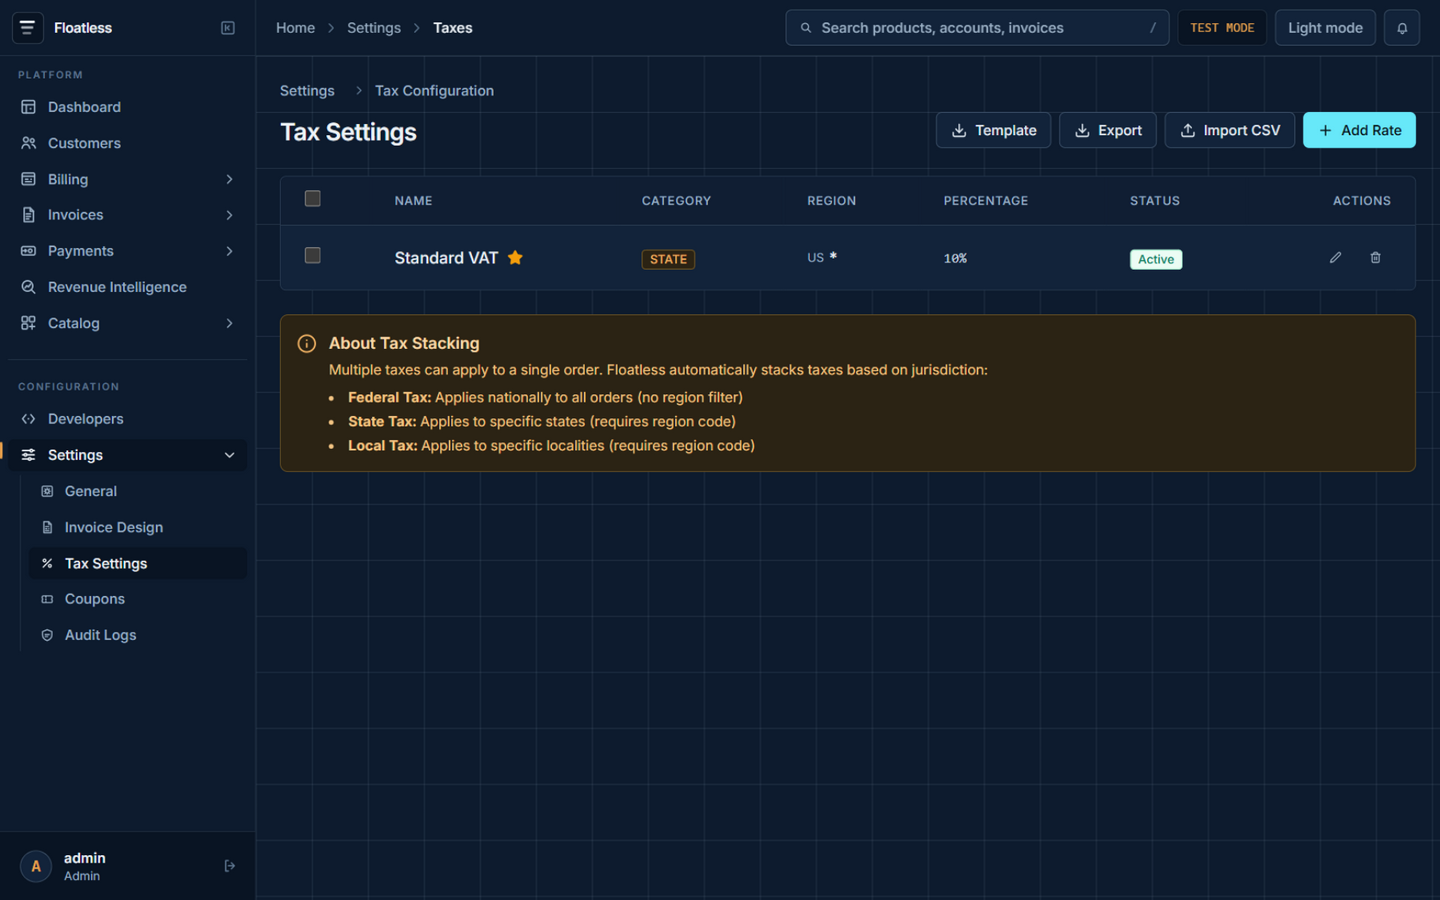
Task: Download the Template file
Action: pyautogui.click(x=993, y=130)
